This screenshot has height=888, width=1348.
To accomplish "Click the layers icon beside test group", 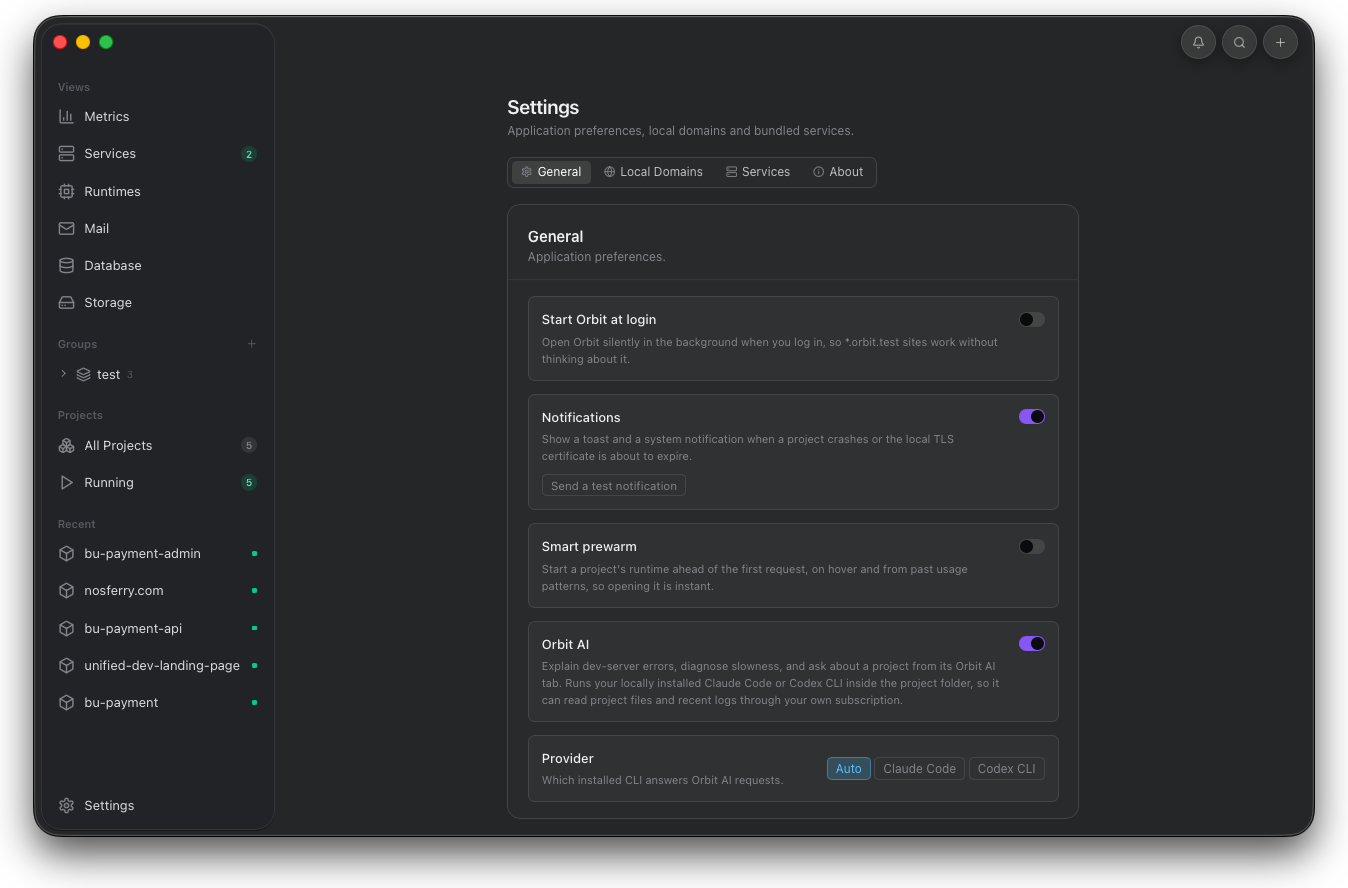I will tap(83, 374).
